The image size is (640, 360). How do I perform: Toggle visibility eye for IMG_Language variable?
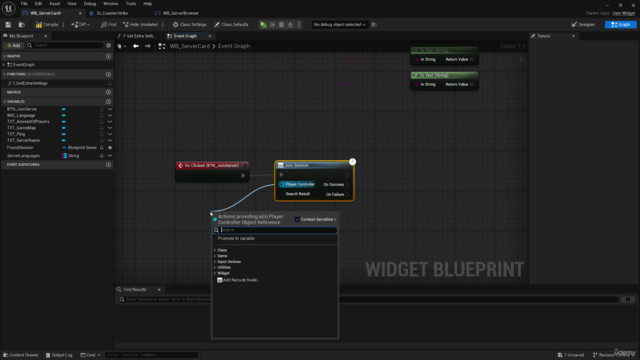click(x=110, y=115)
